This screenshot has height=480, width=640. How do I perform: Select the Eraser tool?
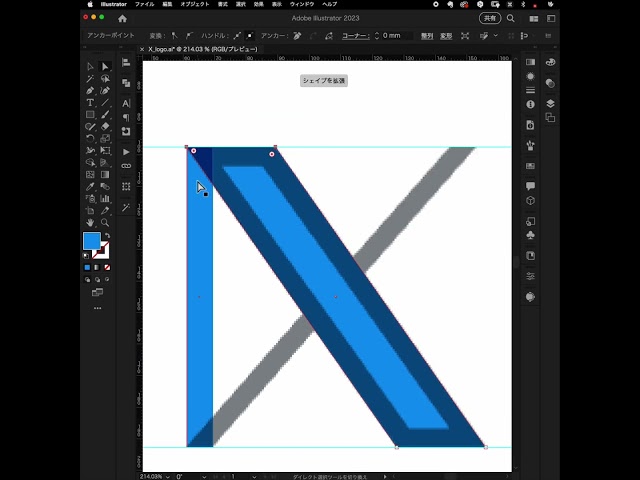105,127
